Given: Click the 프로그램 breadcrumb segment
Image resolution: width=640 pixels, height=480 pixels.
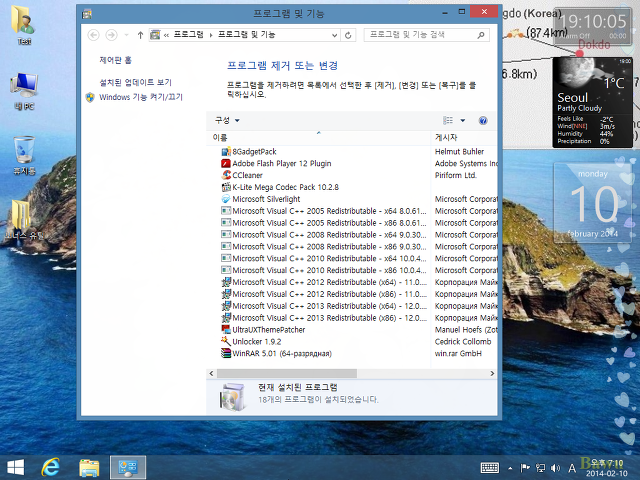Looking at the screenshot, I should pyautogui.click(x=189, y=35).
